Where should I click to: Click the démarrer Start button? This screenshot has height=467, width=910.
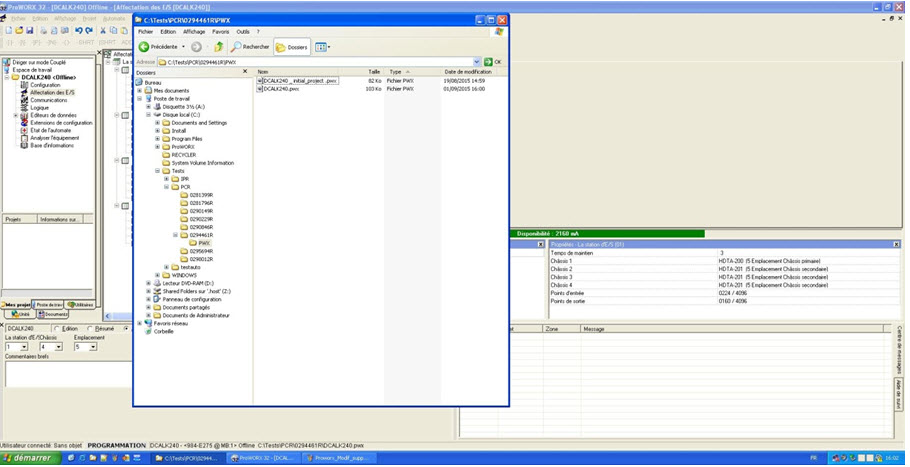[30, 458]
